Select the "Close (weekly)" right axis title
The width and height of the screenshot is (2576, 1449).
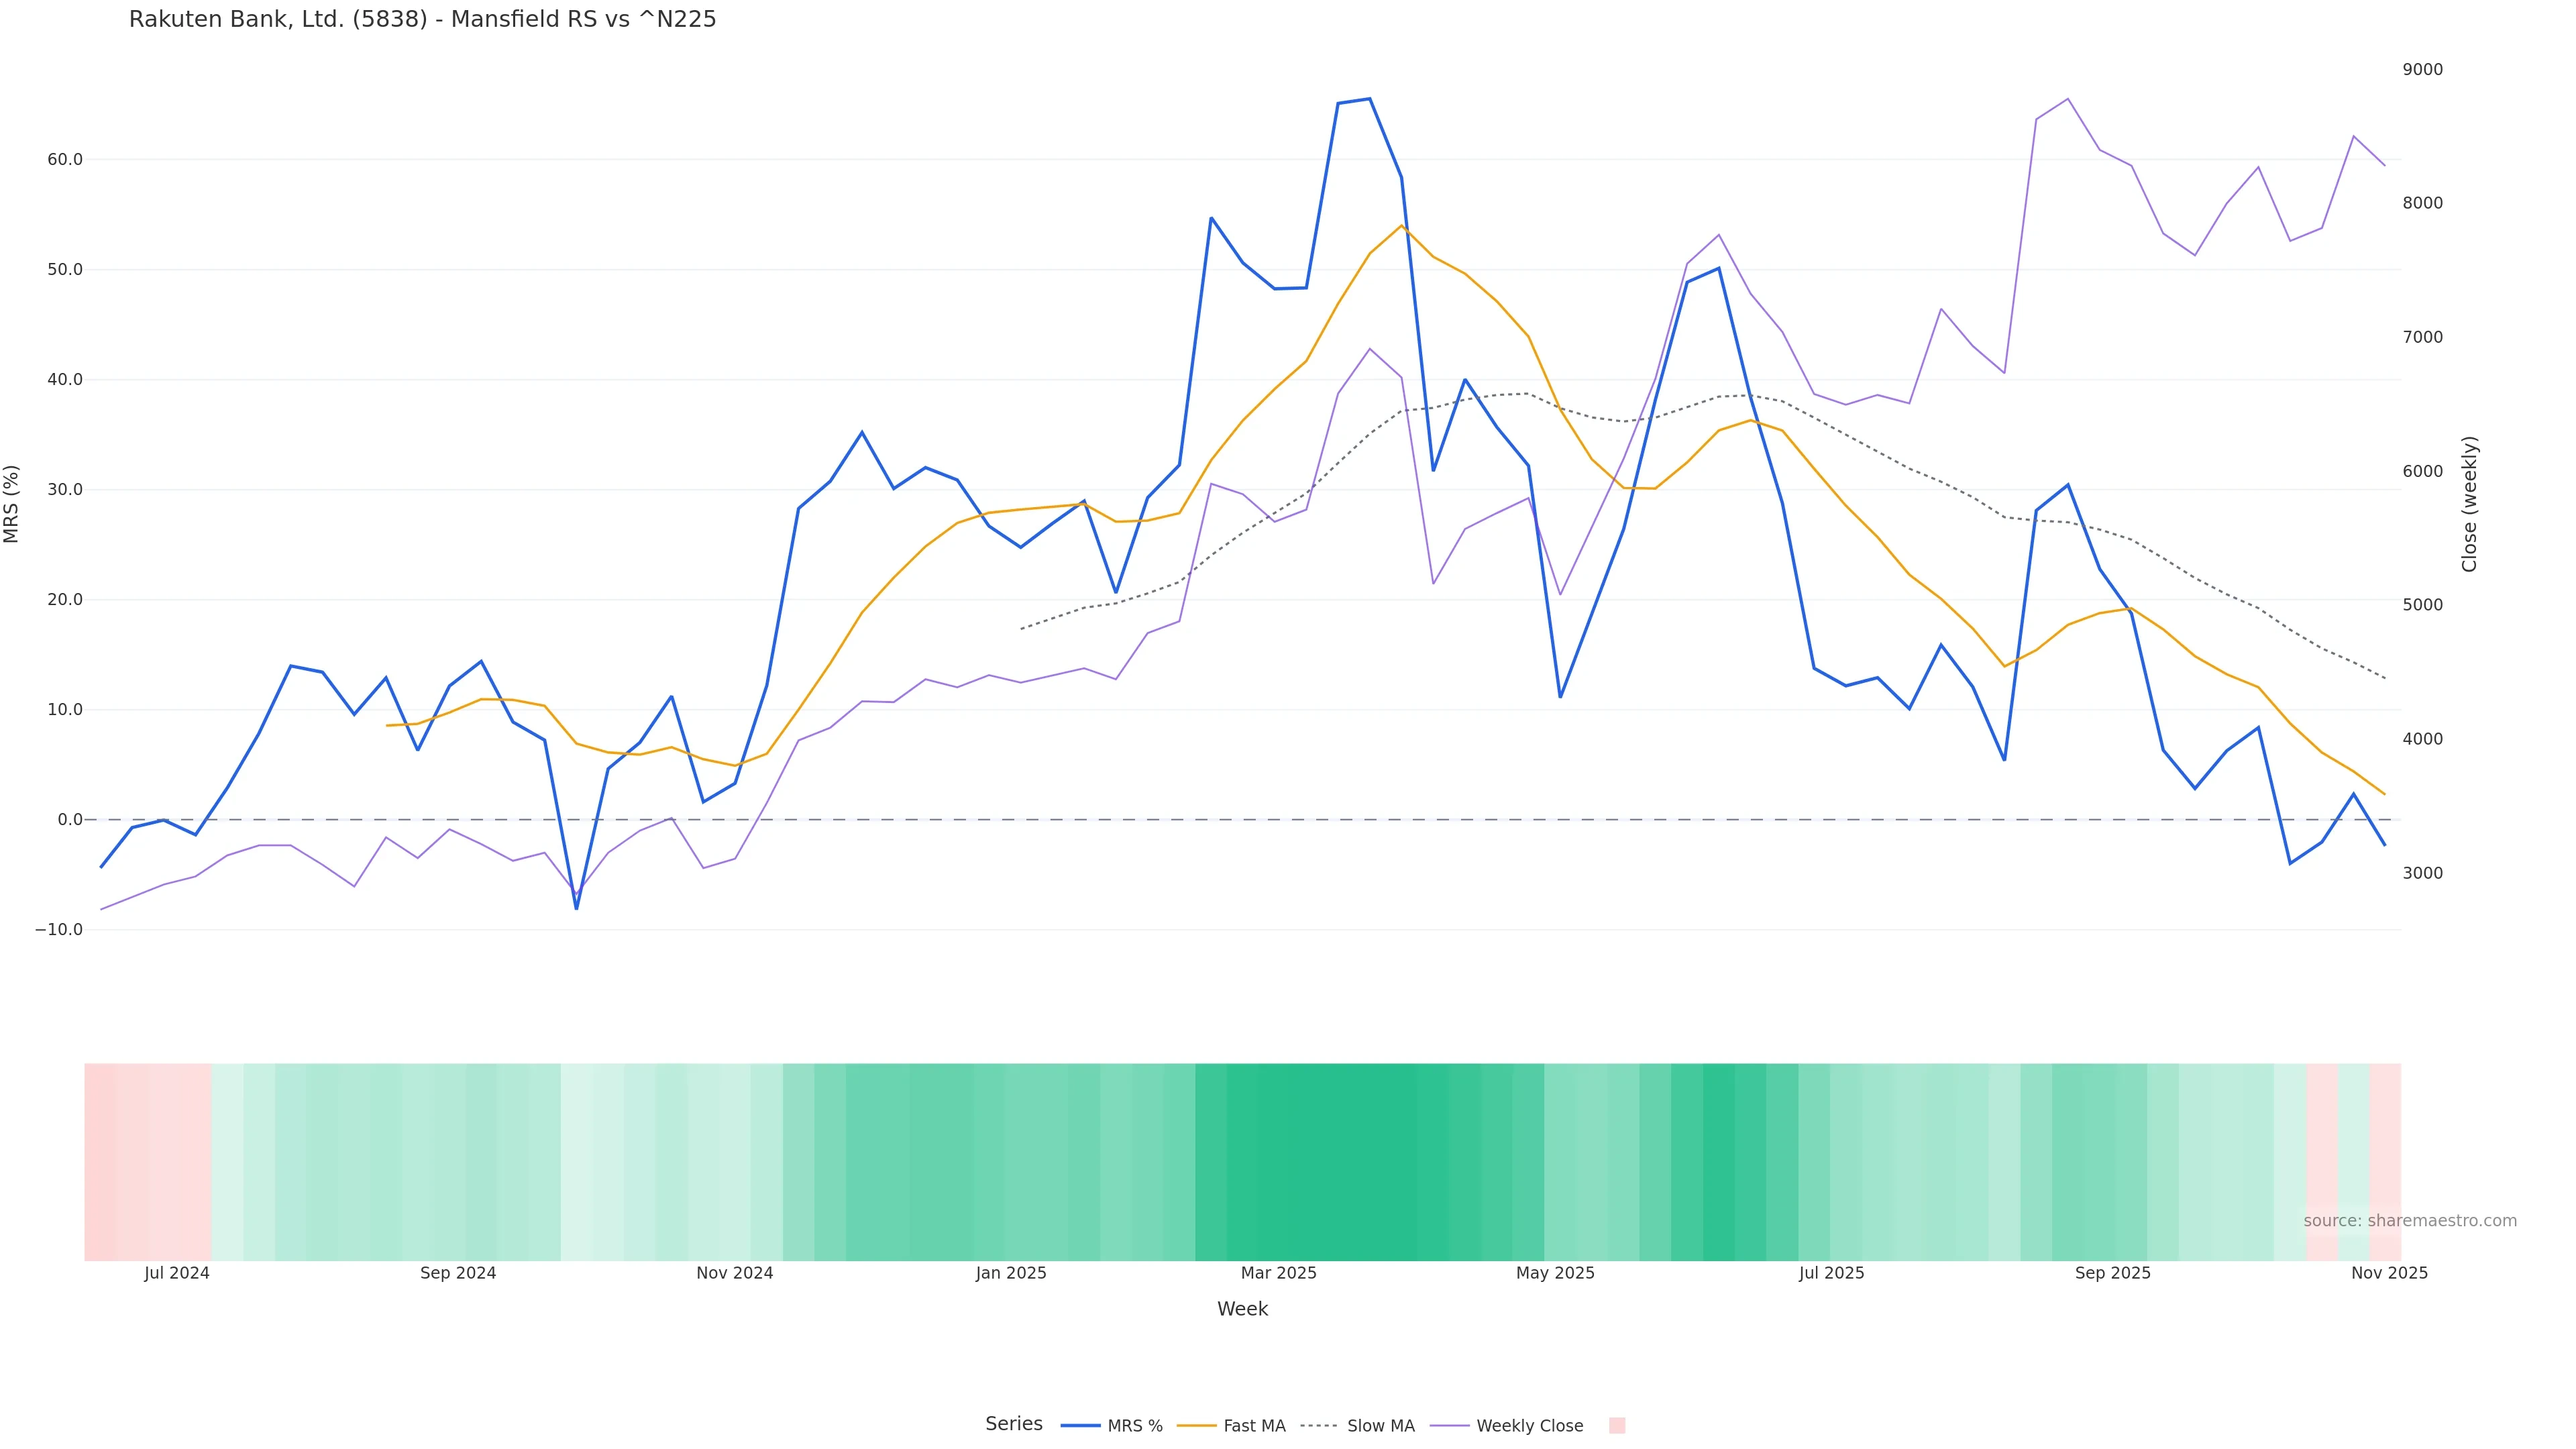(x=2469, y=504)
